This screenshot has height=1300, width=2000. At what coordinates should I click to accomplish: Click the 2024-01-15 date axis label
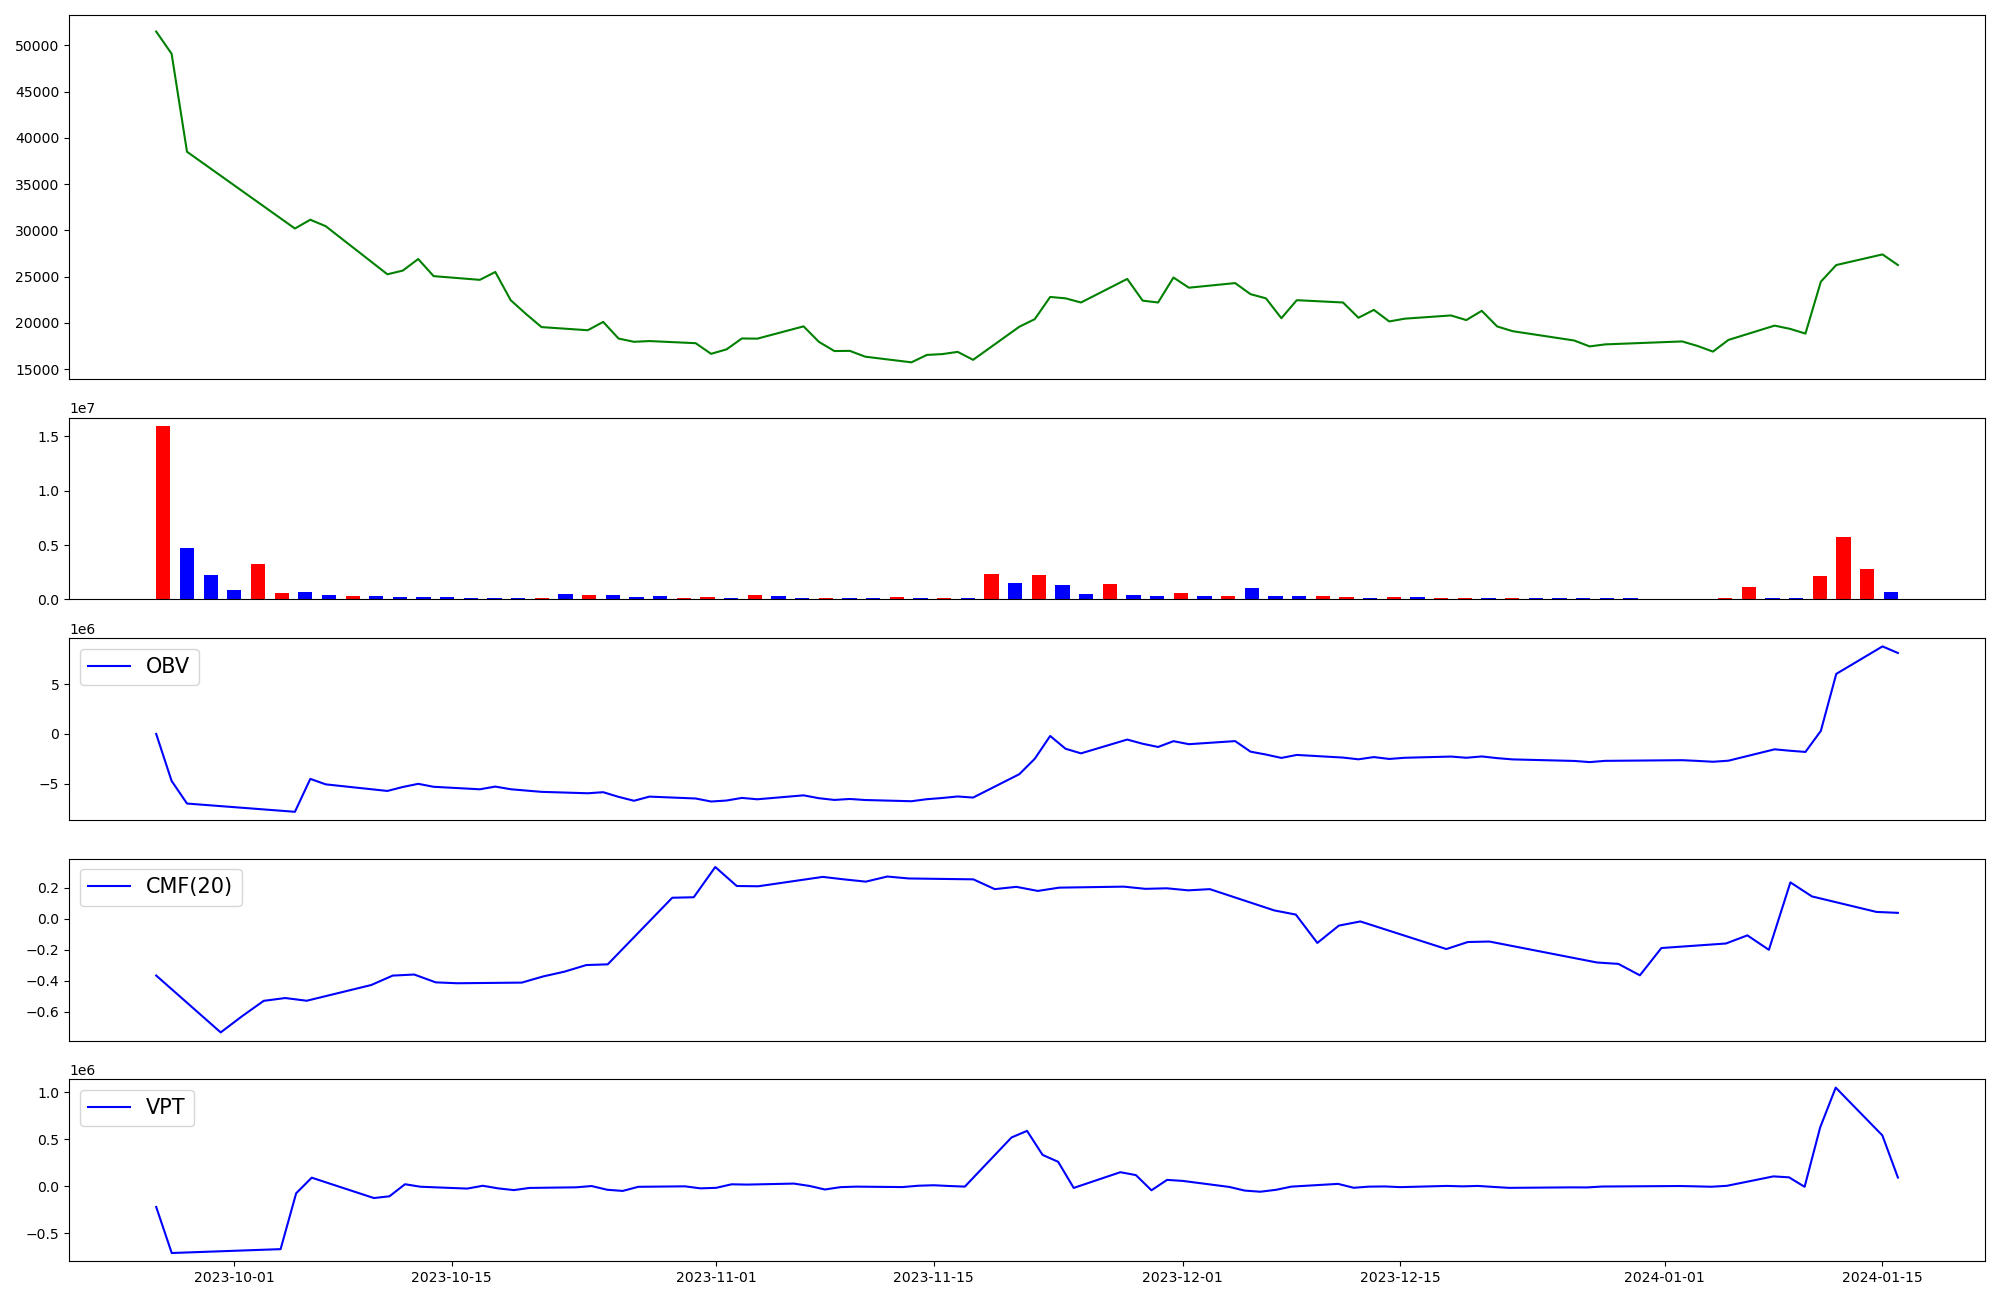pos(1882,1277)
